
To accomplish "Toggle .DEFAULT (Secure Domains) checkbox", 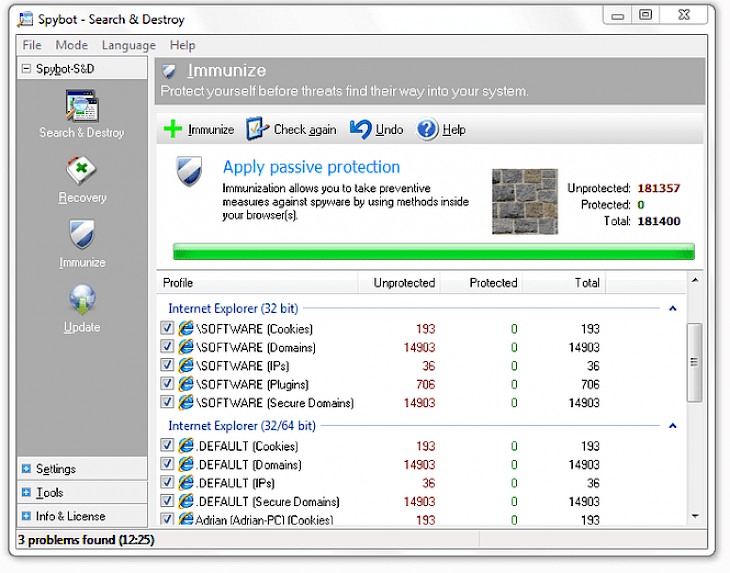I will (167, 501).
